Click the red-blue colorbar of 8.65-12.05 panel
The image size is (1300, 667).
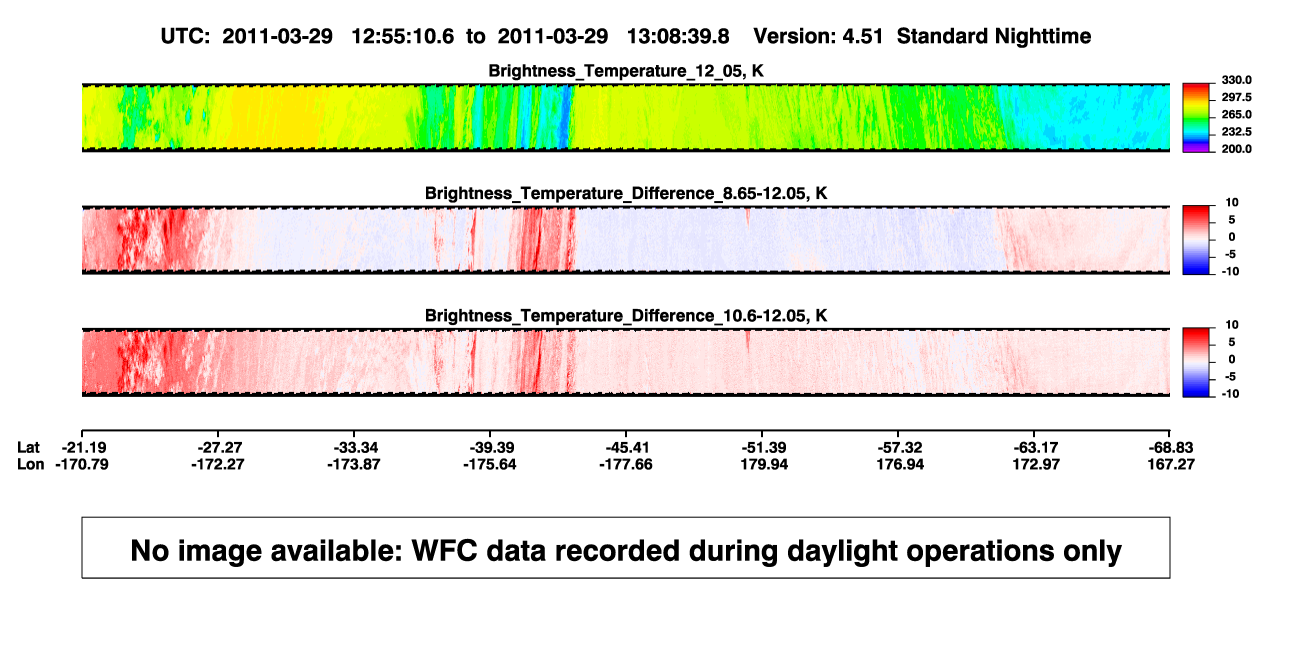pos(1196,239)
